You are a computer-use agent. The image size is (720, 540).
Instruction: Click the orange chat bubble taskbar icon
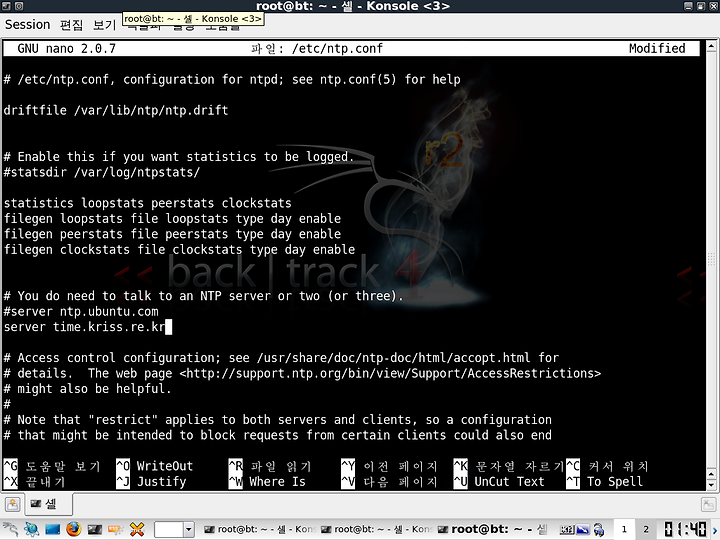[116, 529]
